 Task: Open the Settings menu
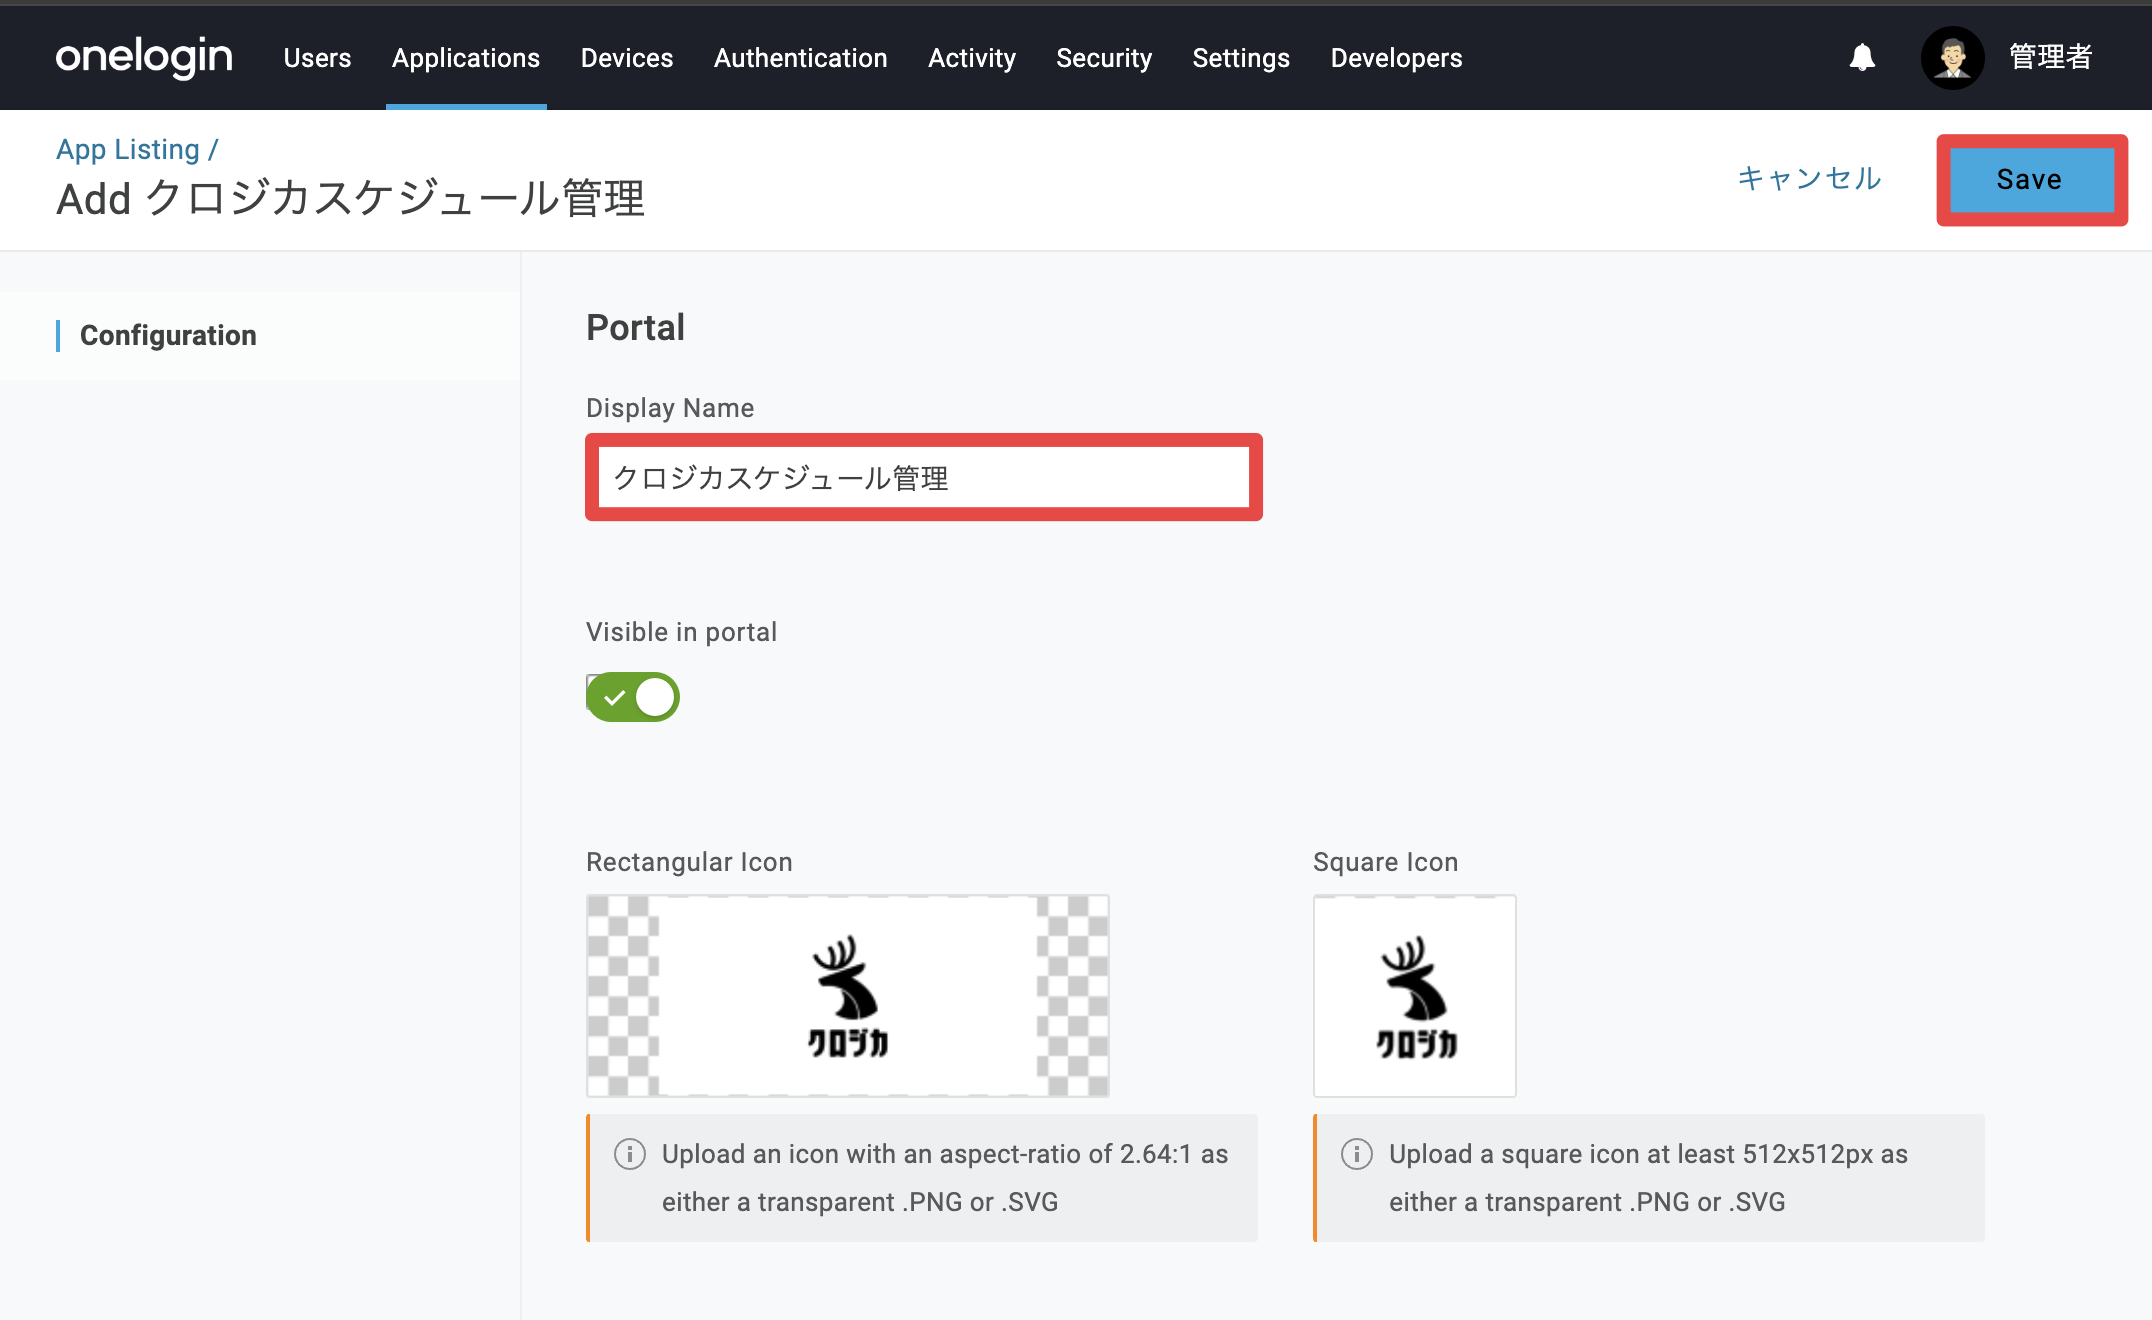[x=1241, y=58]
